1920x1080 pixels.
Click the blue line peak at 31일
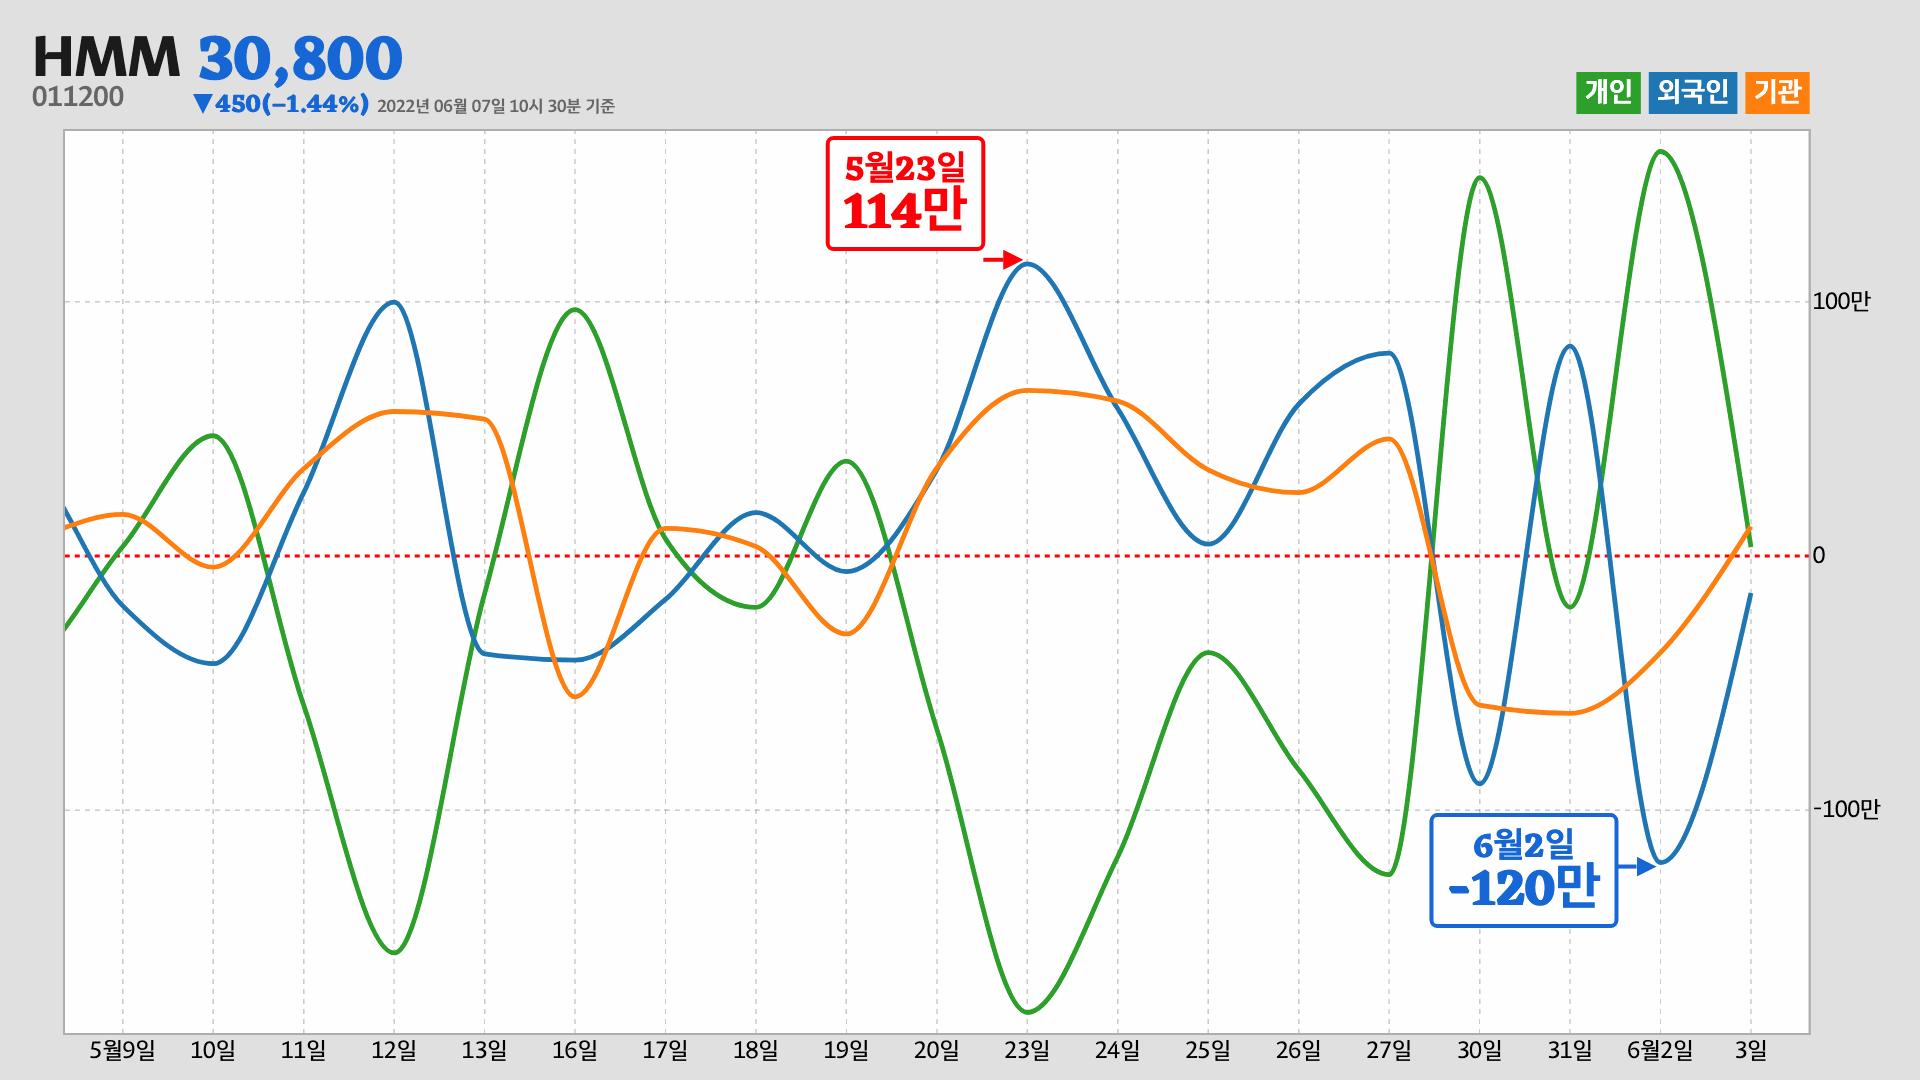click(x=1570, y=346)
